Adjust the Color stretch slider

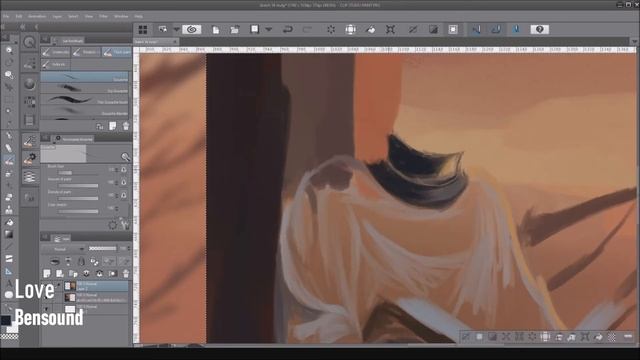tap(78, 211)
